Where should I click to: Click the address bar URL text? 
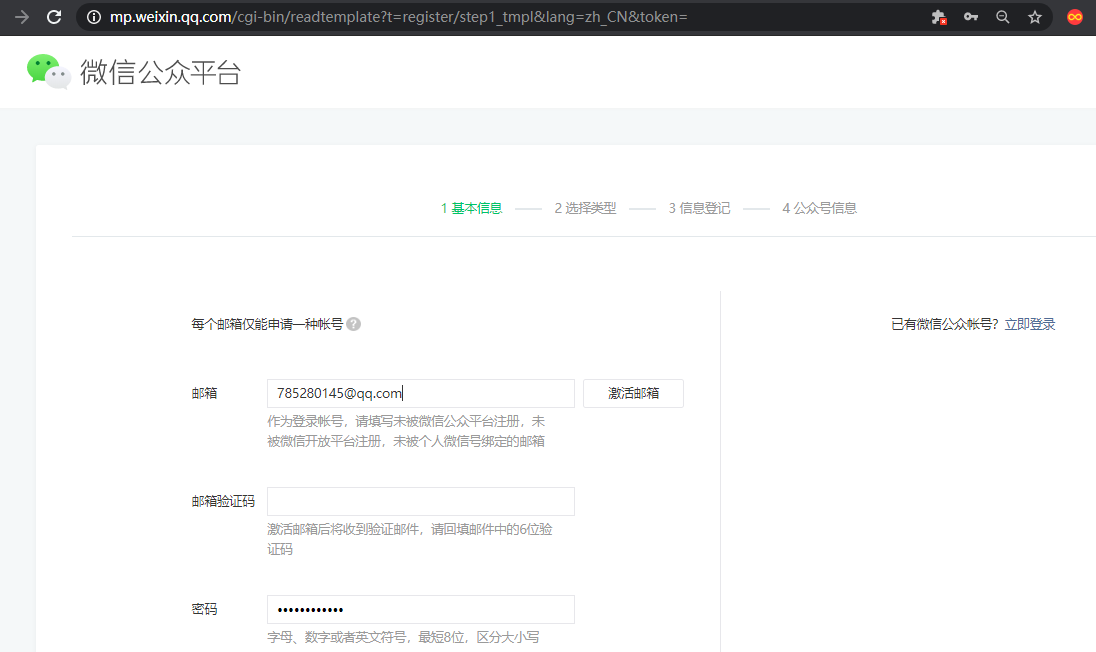click(398, 17)
